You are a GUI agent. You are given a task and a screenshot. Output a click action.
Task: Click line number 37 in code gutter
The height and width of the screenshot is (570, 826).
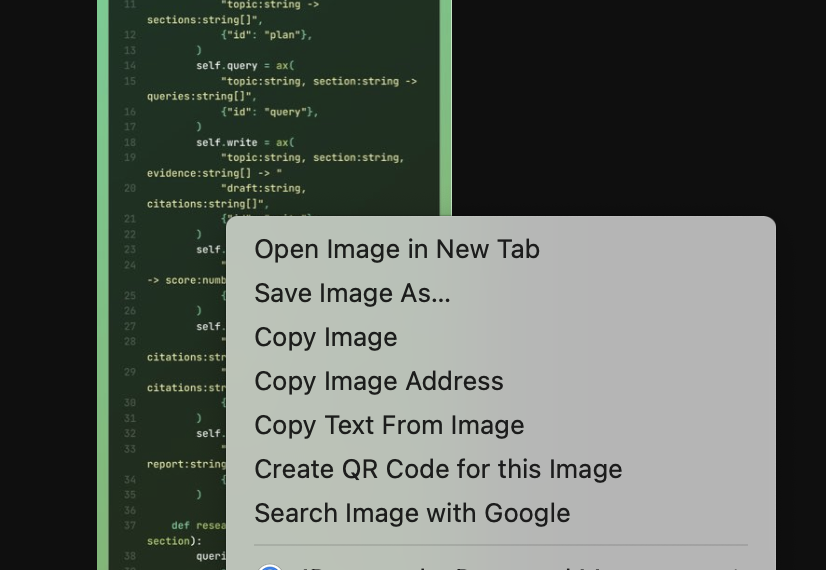point(130,526)
